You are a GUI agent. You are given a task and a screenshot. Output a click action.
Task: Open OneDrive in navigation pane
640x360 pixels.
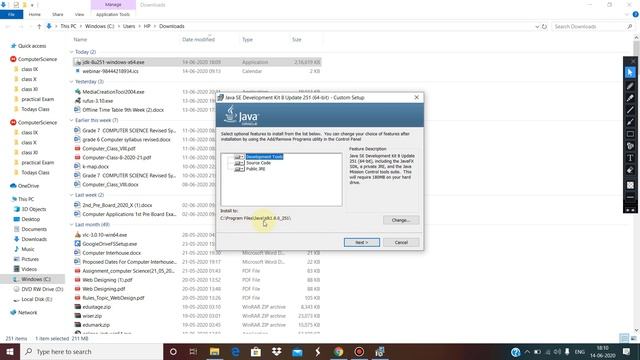tap(28, 186)
